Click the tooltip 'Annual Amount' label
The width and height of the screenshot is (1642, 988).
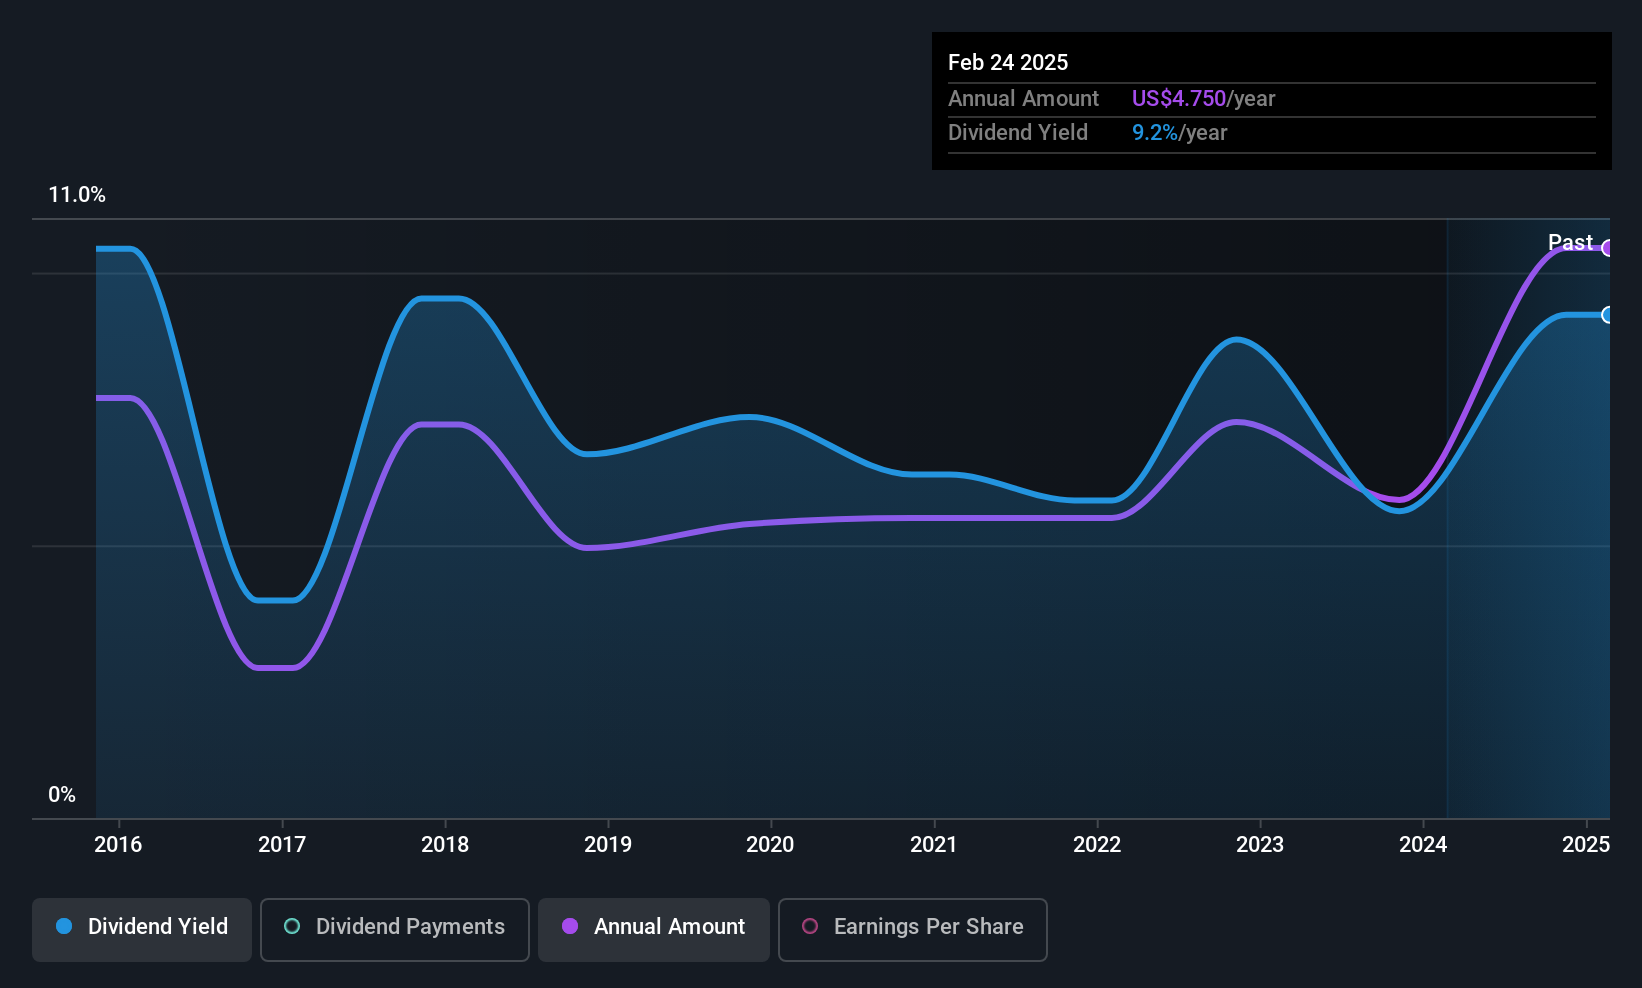(1023, 98)
